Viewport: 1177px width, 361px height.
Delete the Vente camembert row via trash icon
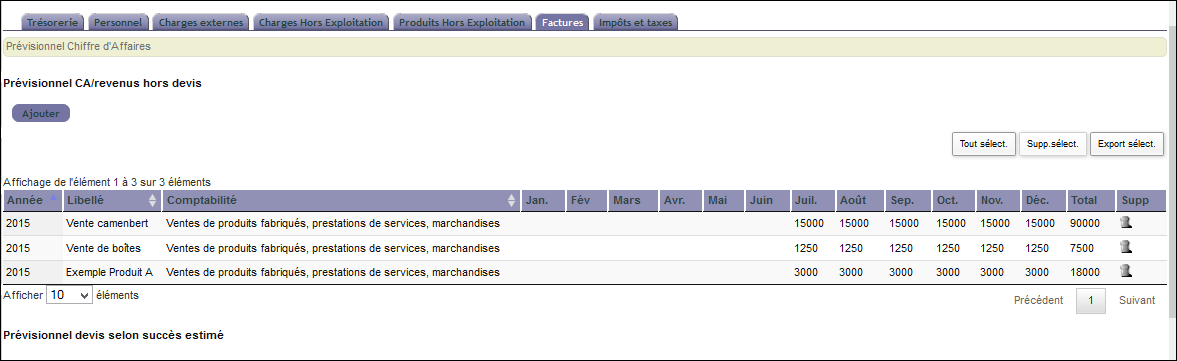pos(1125,222)
